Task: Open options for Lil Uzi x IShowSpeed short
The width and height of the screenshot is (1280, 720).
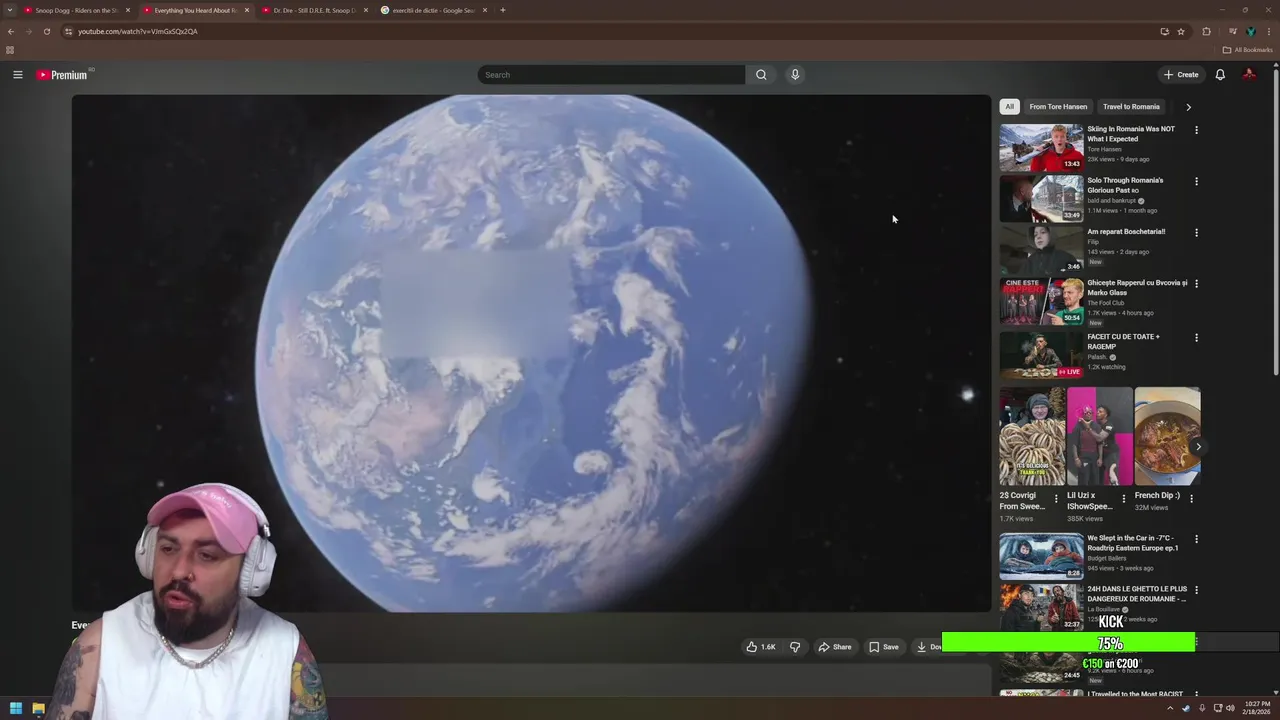Action: pyautogui.click(x=1123, y=498)
